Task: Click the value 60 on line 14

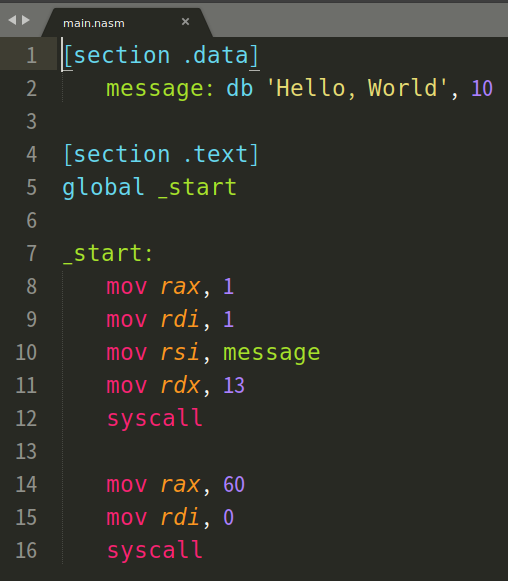Action: 234,484
